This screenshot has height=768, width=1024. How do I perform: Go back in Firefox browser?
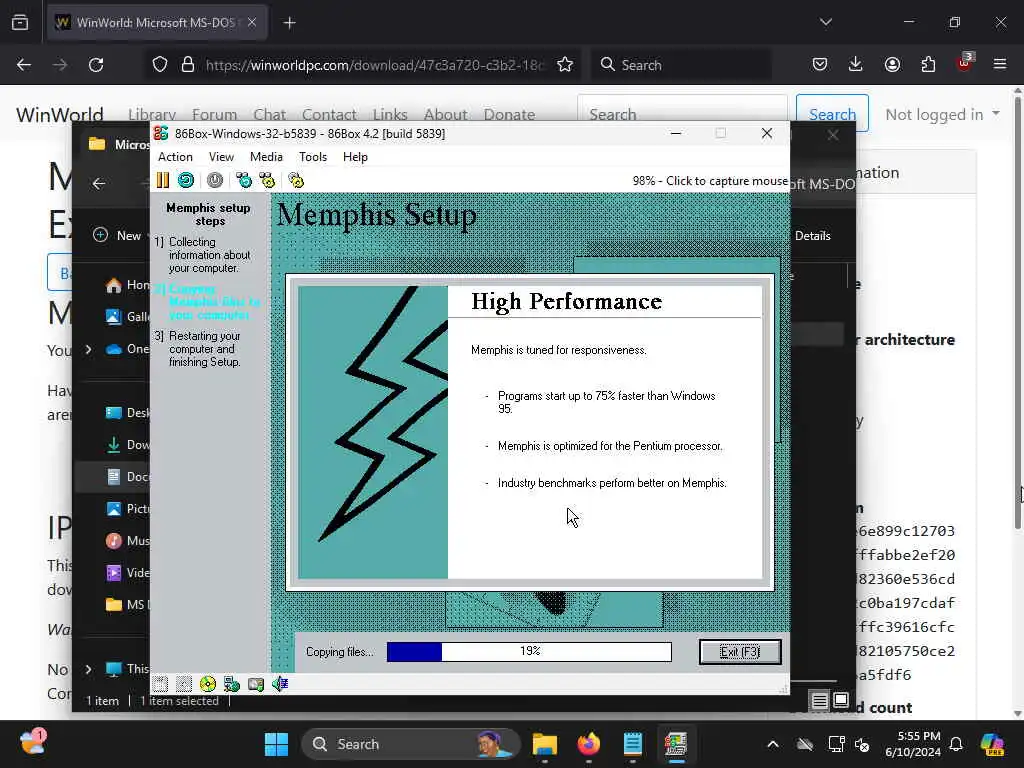tap(24, 65)
